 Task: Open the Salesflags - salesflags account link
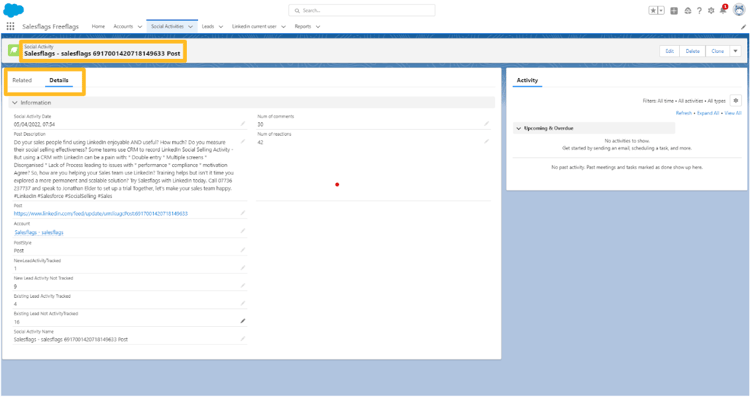tap(39, 232)
